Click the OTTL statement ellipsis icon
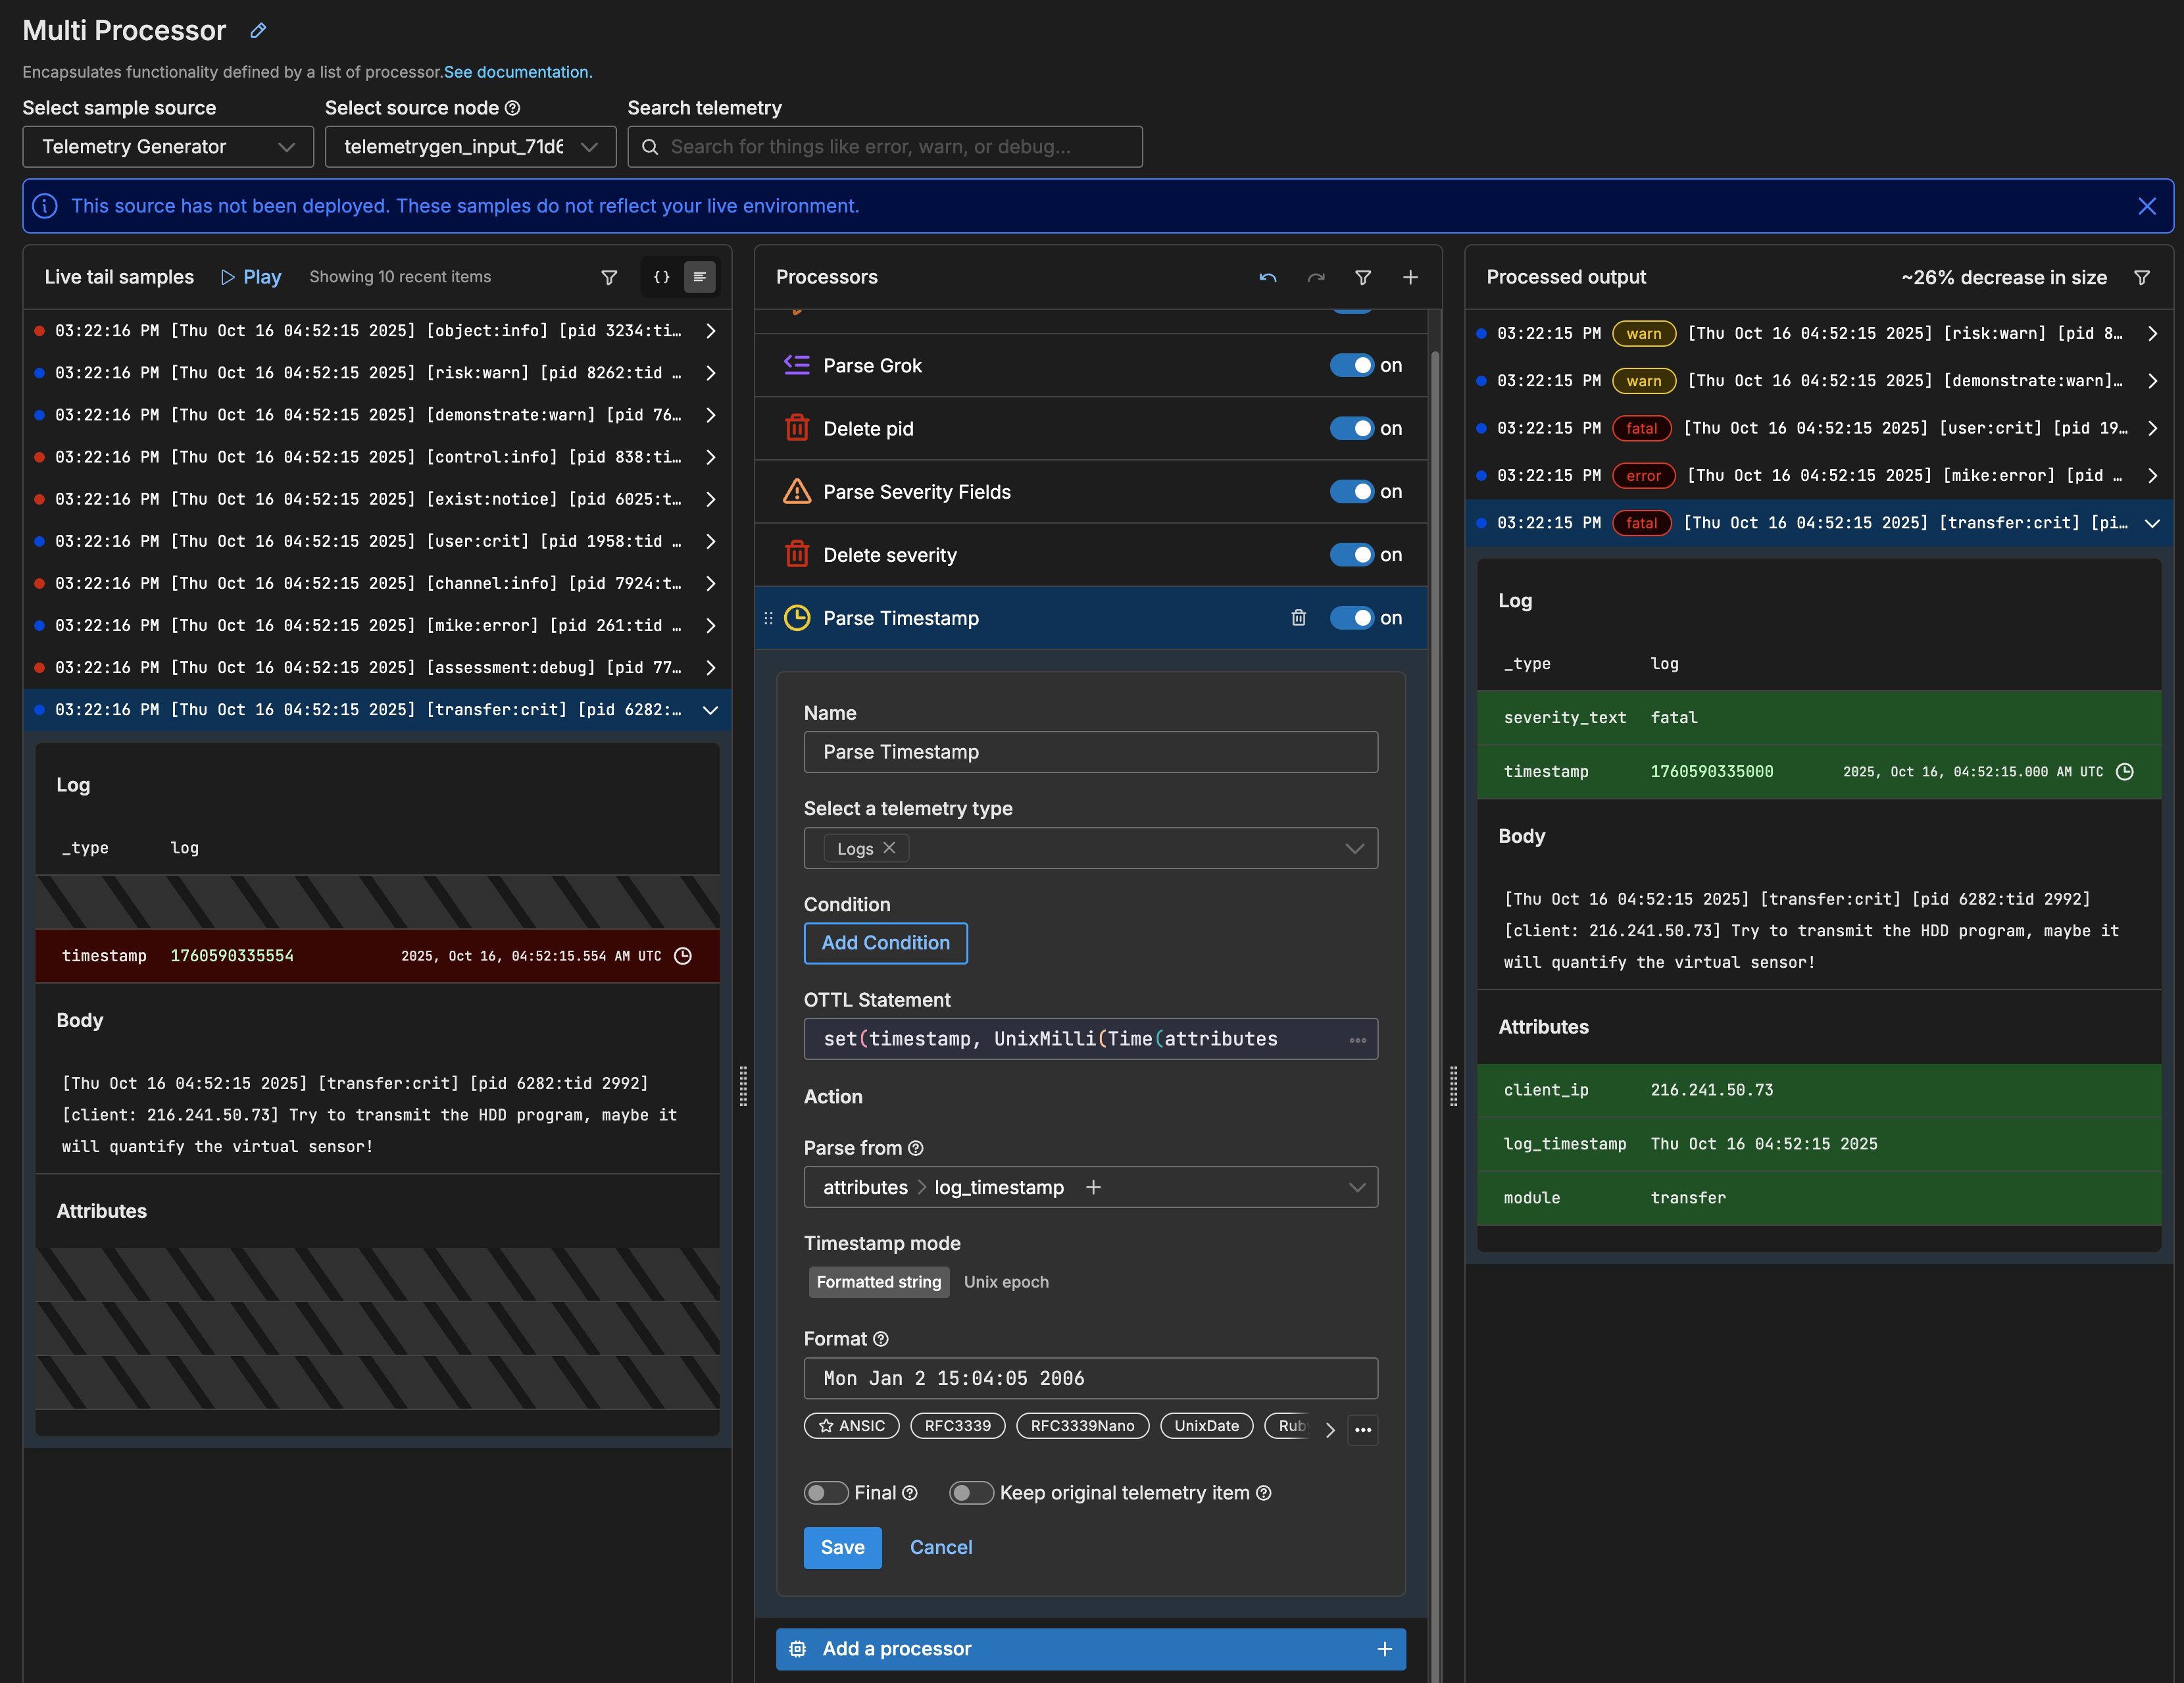The image size is (2184, 1683). coord(1357,1040)
